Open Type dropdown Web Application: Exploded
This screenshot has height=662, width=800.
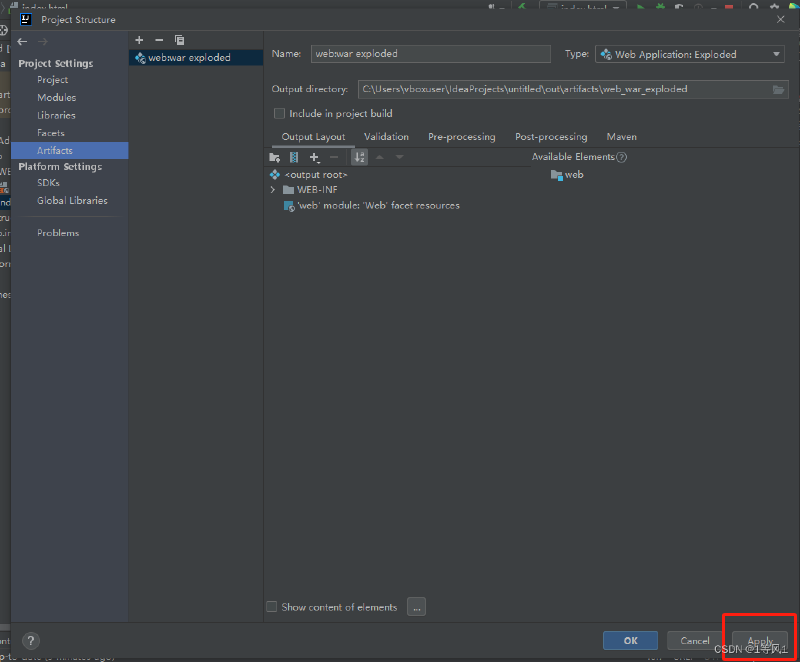coord(689,55)
